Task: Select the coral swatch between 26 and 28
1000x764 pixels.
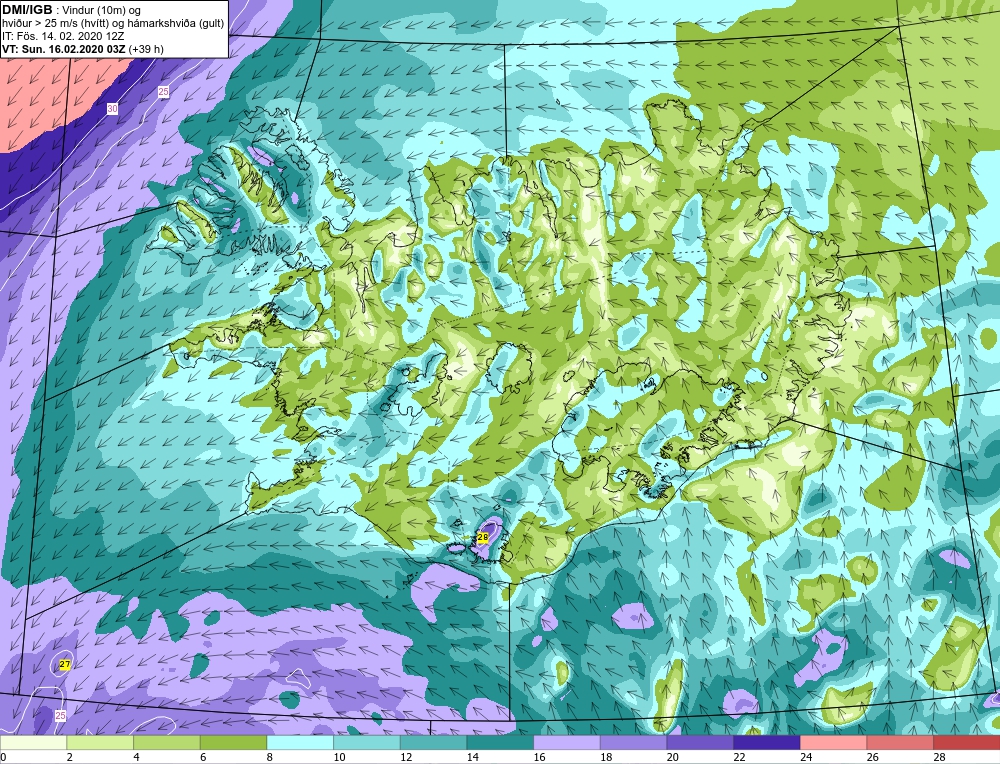Action: point(900,743)
